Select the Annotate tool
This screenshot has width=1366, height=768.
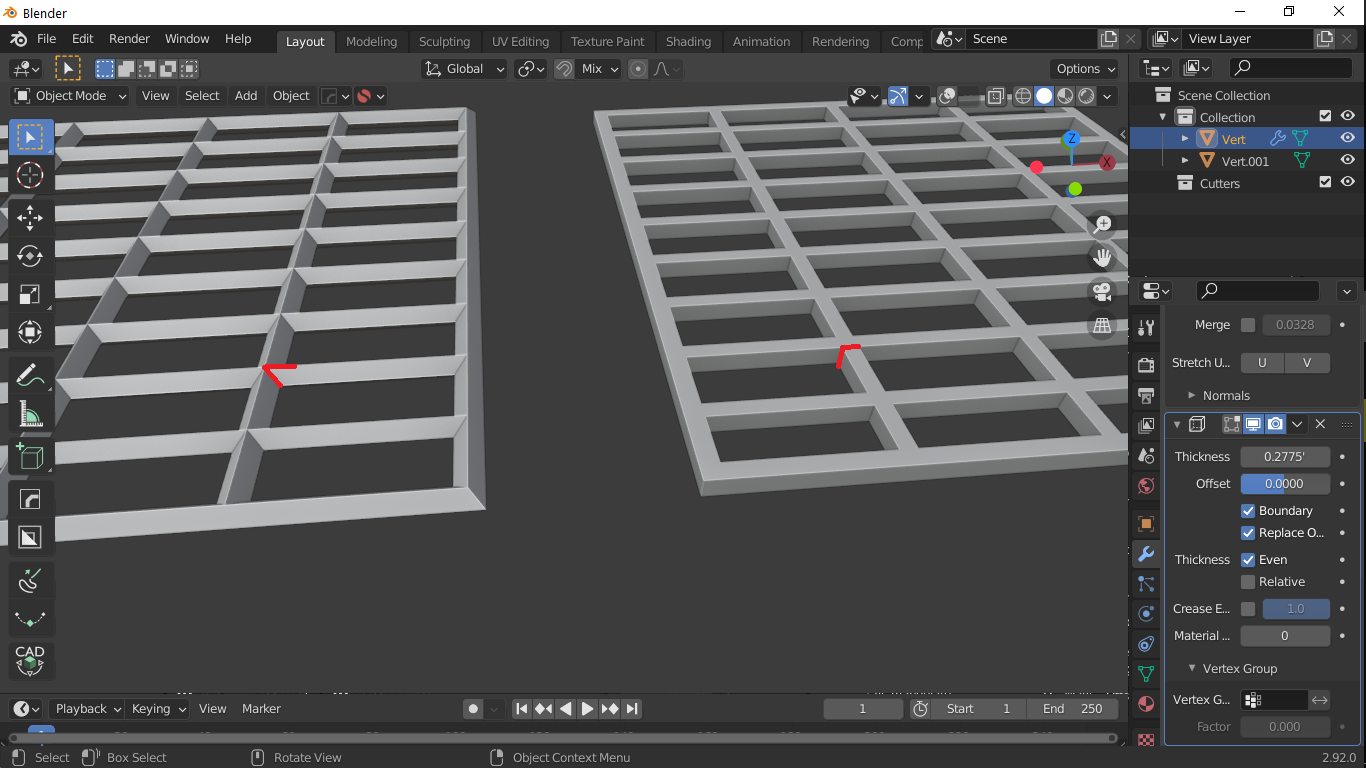(30, 376)
